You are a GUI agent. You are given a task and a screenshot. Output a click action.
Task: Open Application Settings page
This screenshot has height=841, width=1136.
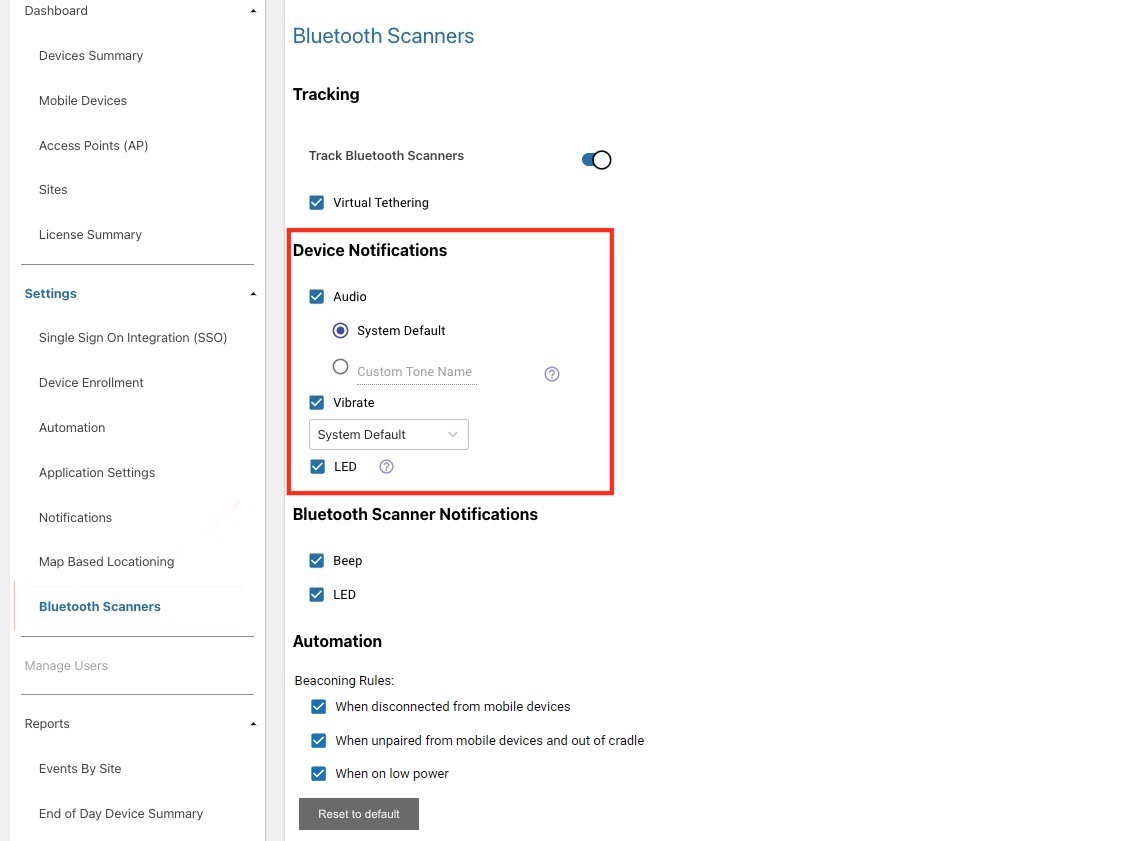tap(97, 472)
